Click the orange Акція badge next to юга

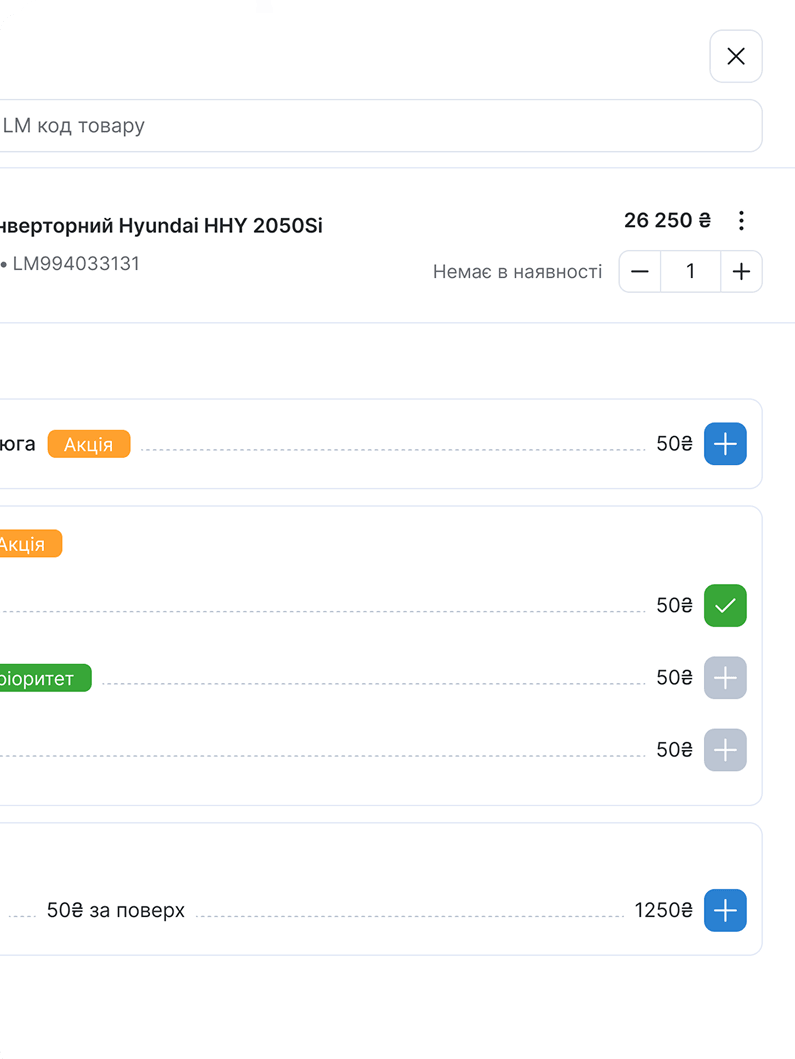point(88,444)
